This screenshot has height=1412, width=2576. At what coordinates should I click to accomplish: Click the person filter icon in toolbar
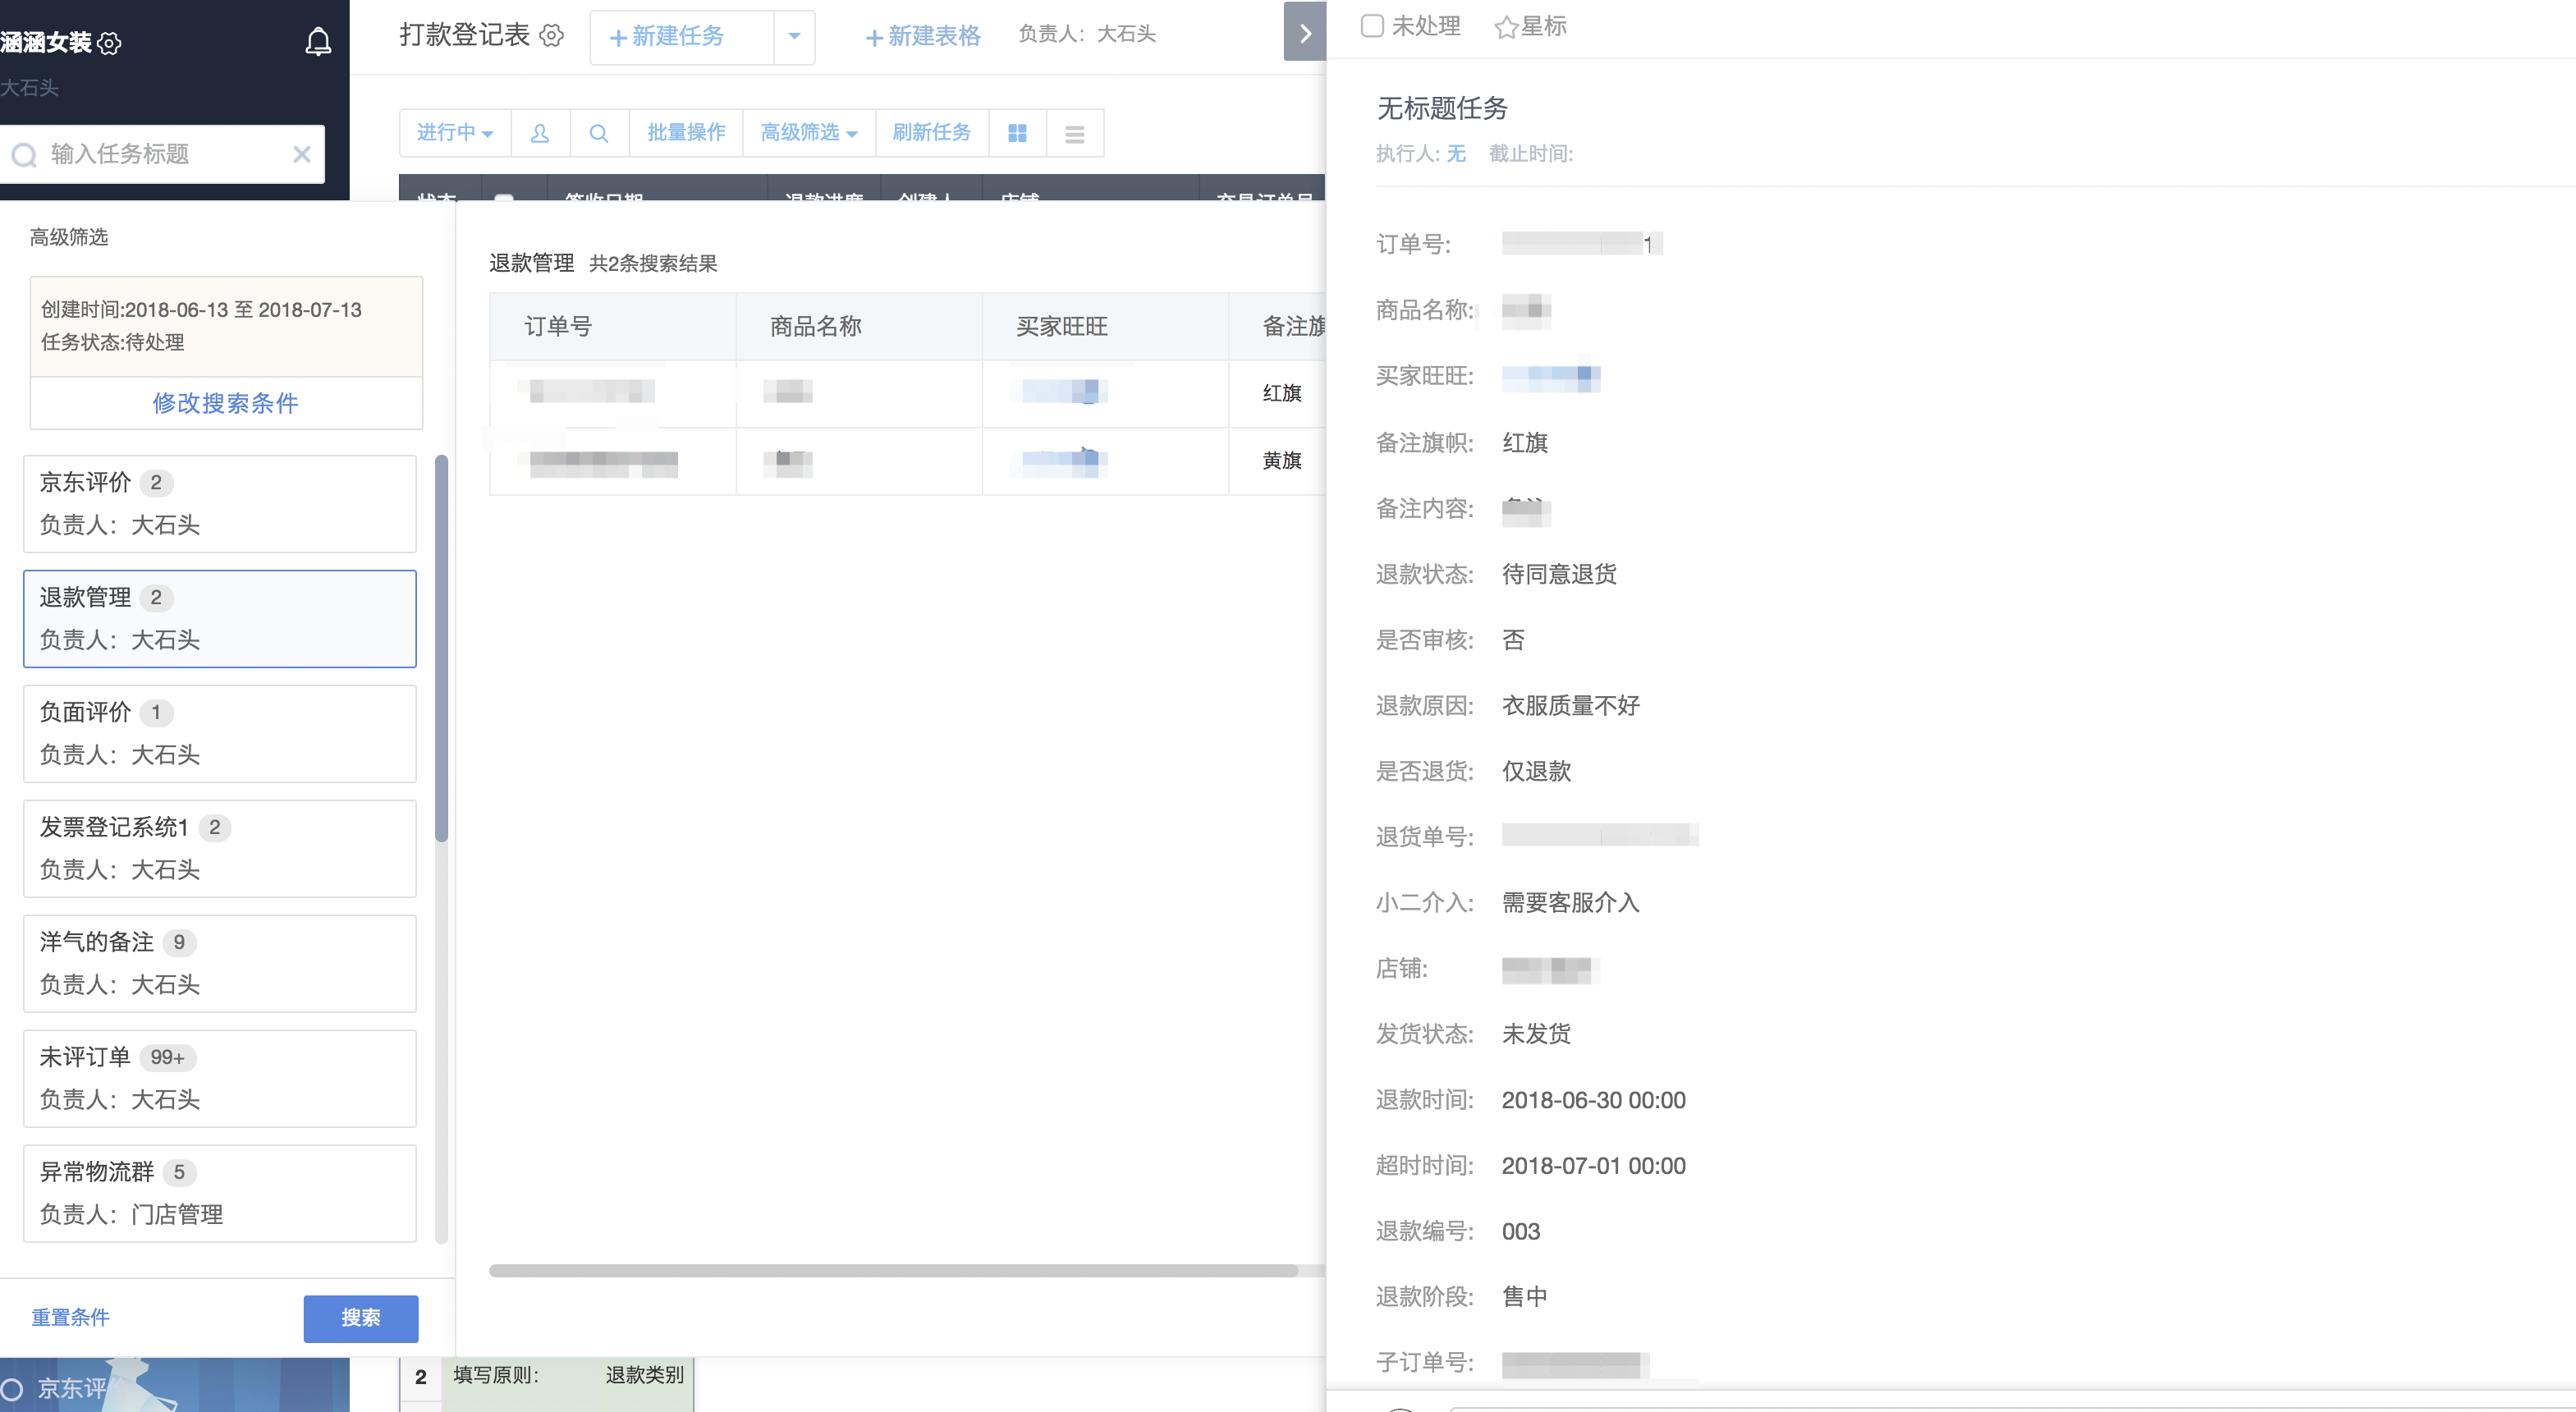[540, 133]
